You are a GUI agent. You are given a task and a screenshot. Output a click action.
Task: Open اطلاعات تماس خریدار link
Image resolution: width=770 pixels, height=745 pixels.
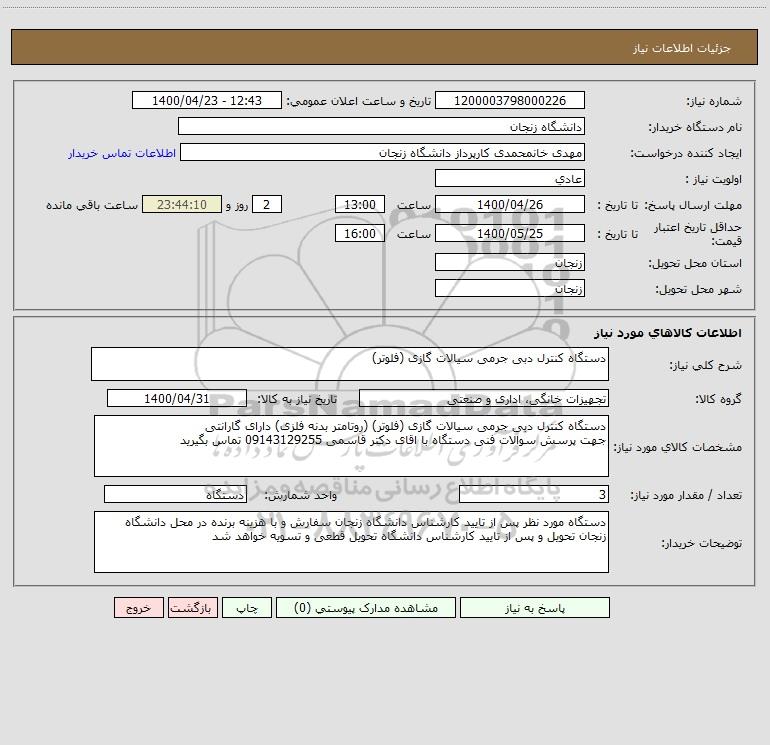click(x=122, y=153)
